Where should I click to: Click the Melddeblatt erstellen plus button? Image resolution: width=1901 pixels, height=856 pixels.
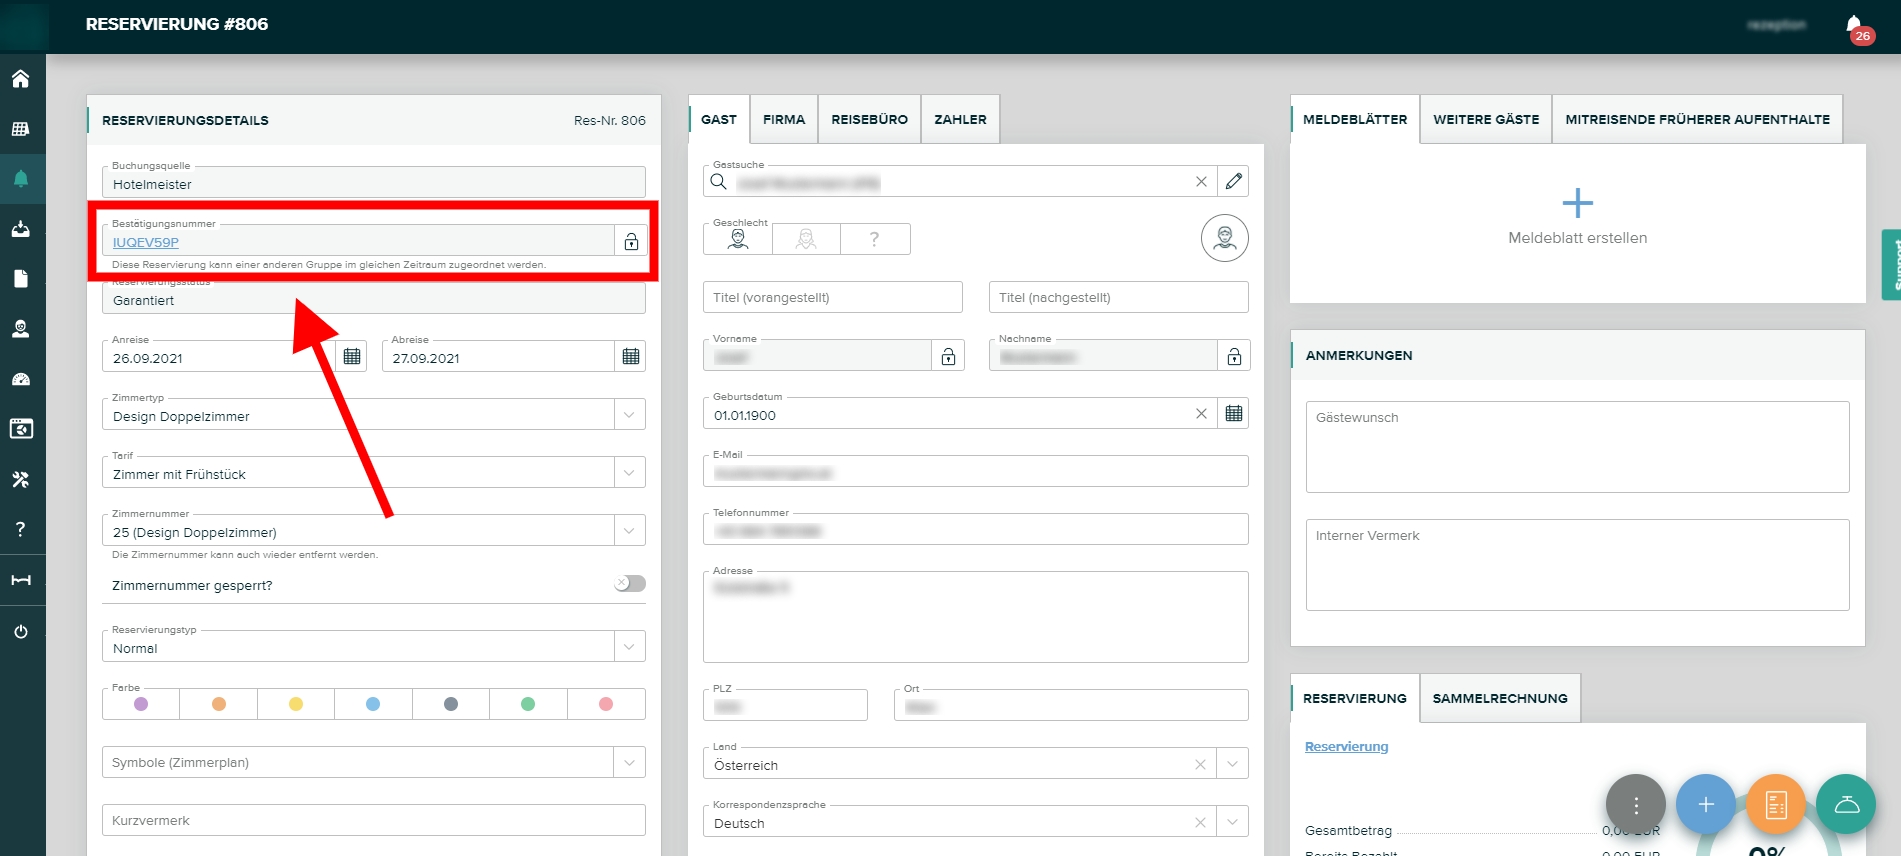tap(1577, 204)
